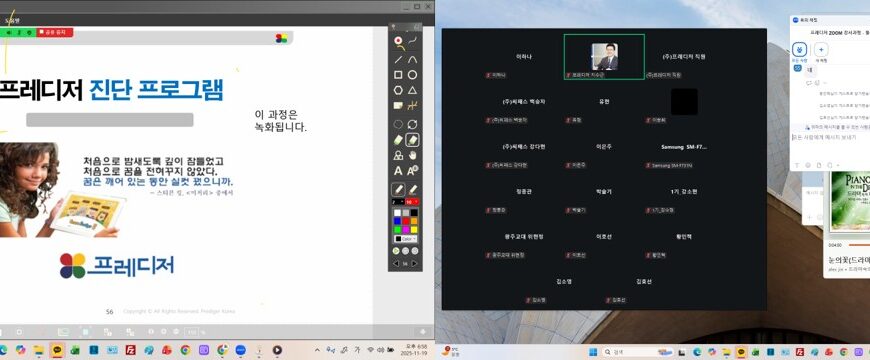Select the triangle shape tool
This screenshot has height=360, width=870.
pyautogui.click(x=412, y=90)
